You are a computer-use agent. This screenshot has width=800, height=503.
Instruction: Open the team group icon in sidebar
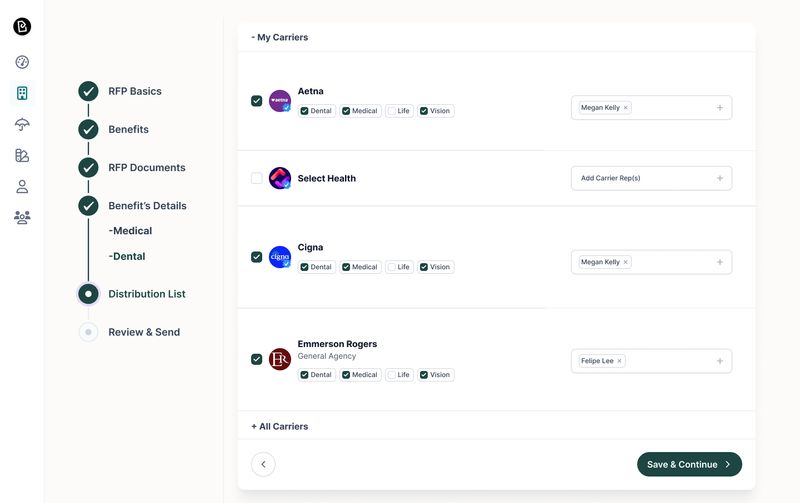pos(22,217)
